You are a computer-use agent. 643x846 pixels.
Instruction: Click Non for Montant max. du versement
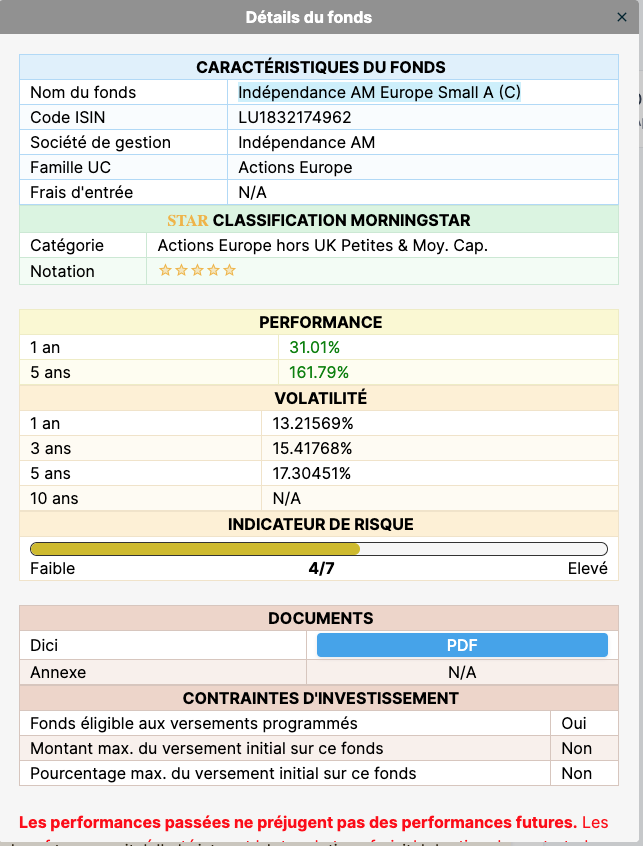[577, 748]
